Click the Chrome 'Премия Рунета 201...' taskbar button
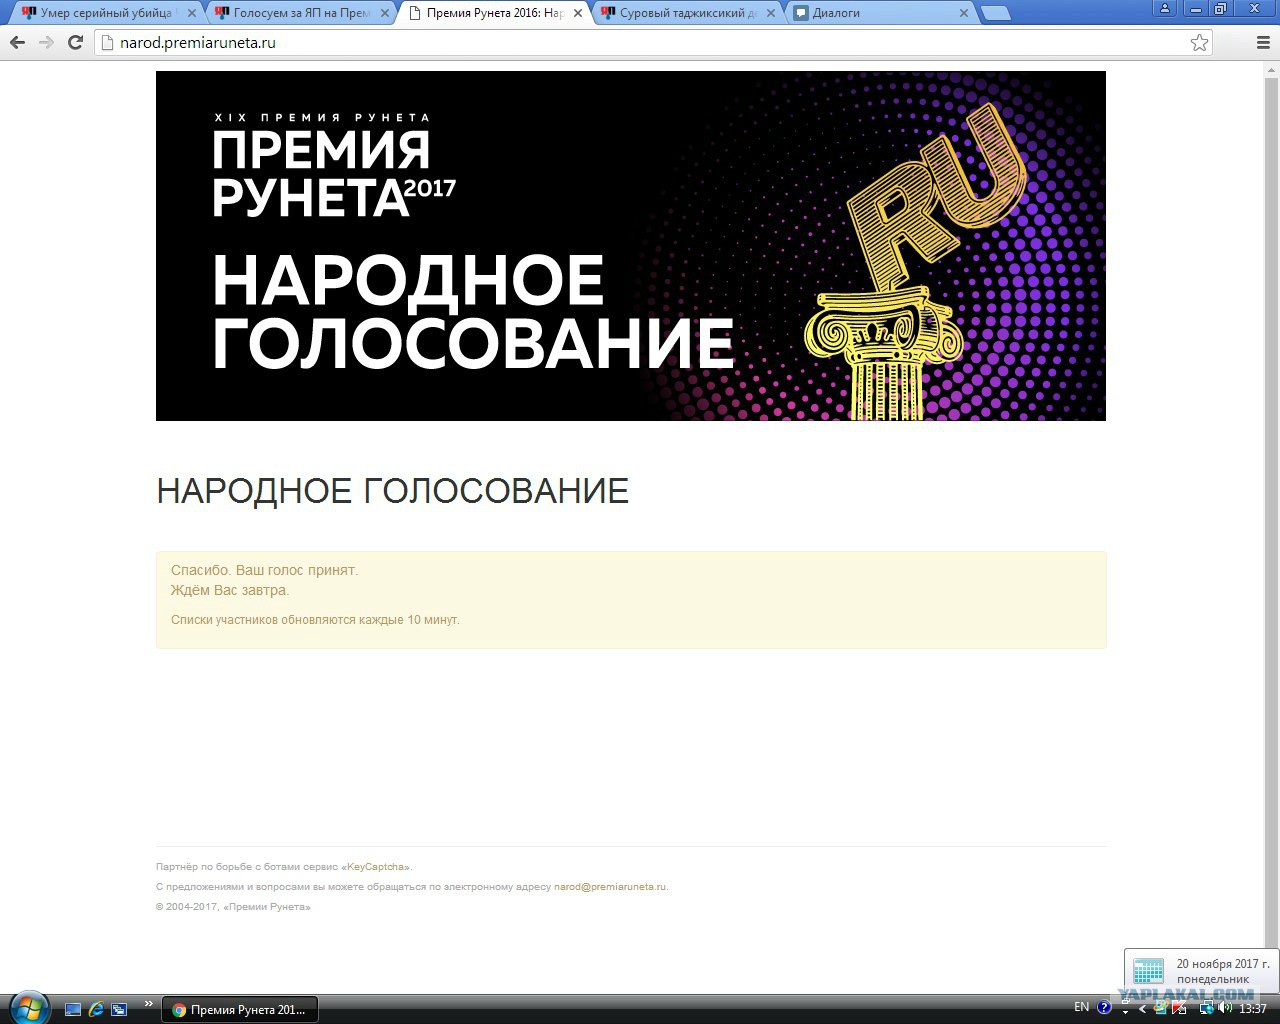The width and height of the screenshot is (1280, 1024). pos(240,1010)
